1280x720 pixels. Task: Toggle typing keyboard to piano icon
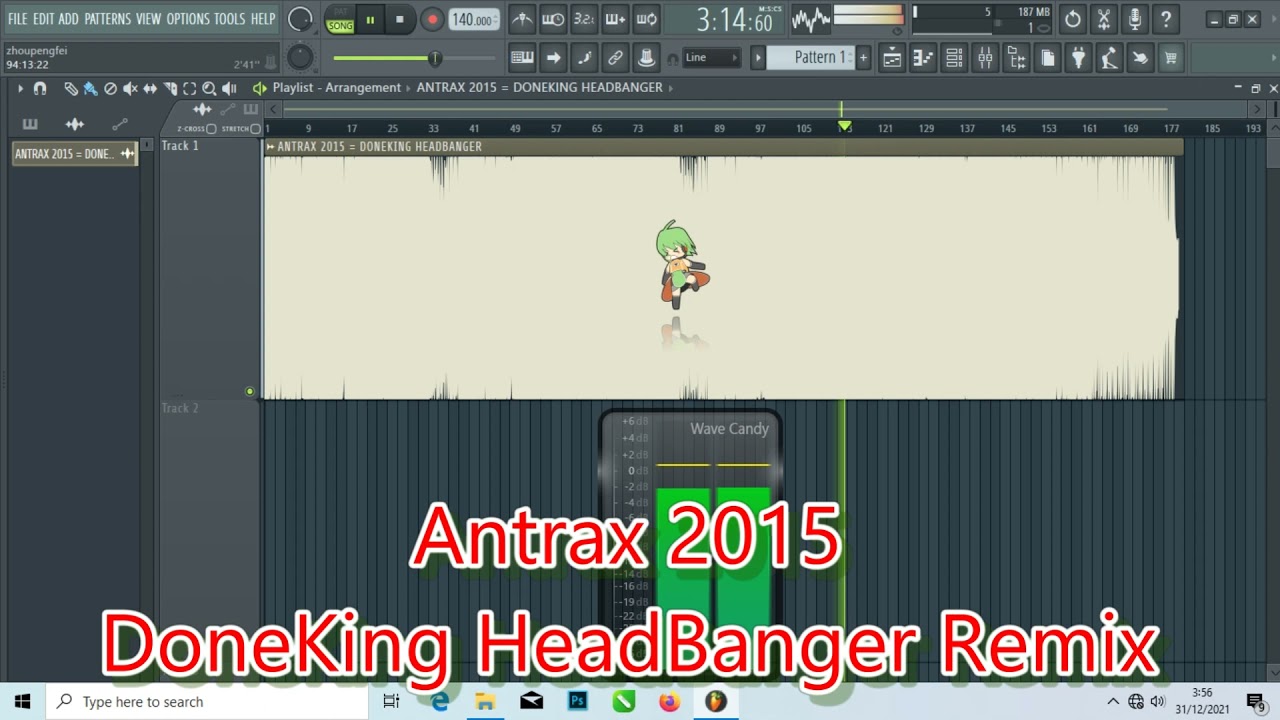[x=522, y=57]
